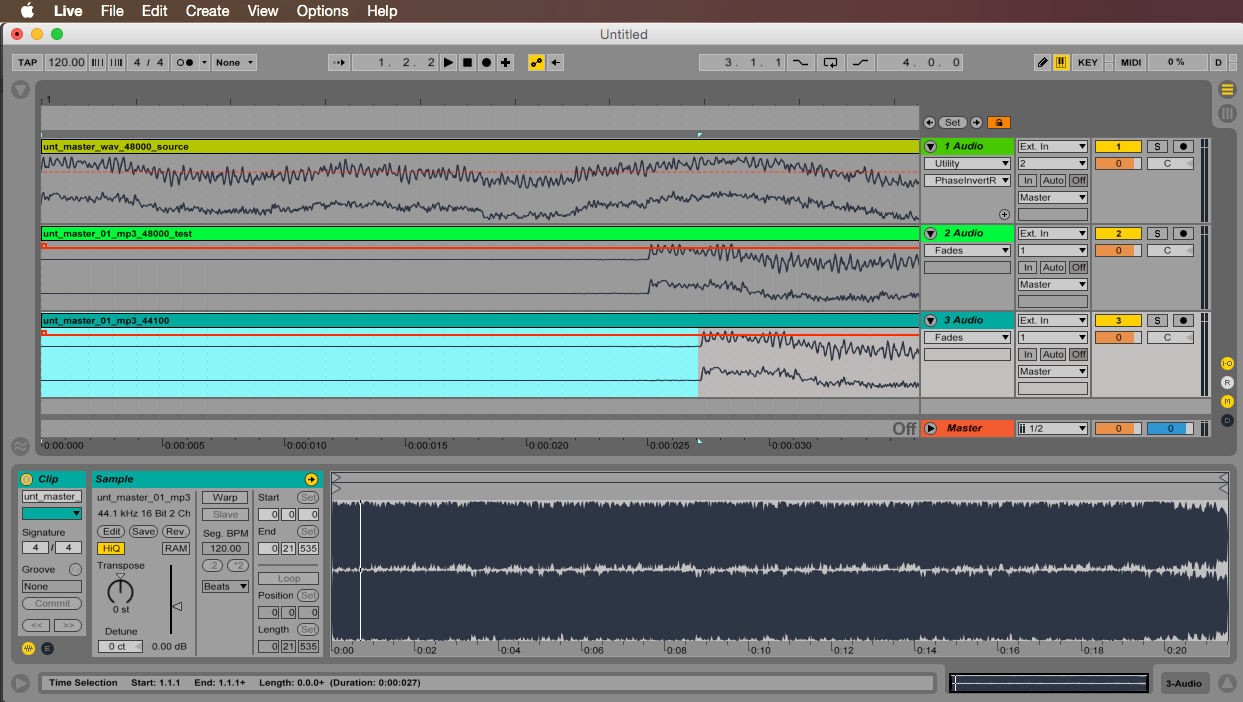
Task: Toggle the Loop switch in transport
Action: pos(830,62)
